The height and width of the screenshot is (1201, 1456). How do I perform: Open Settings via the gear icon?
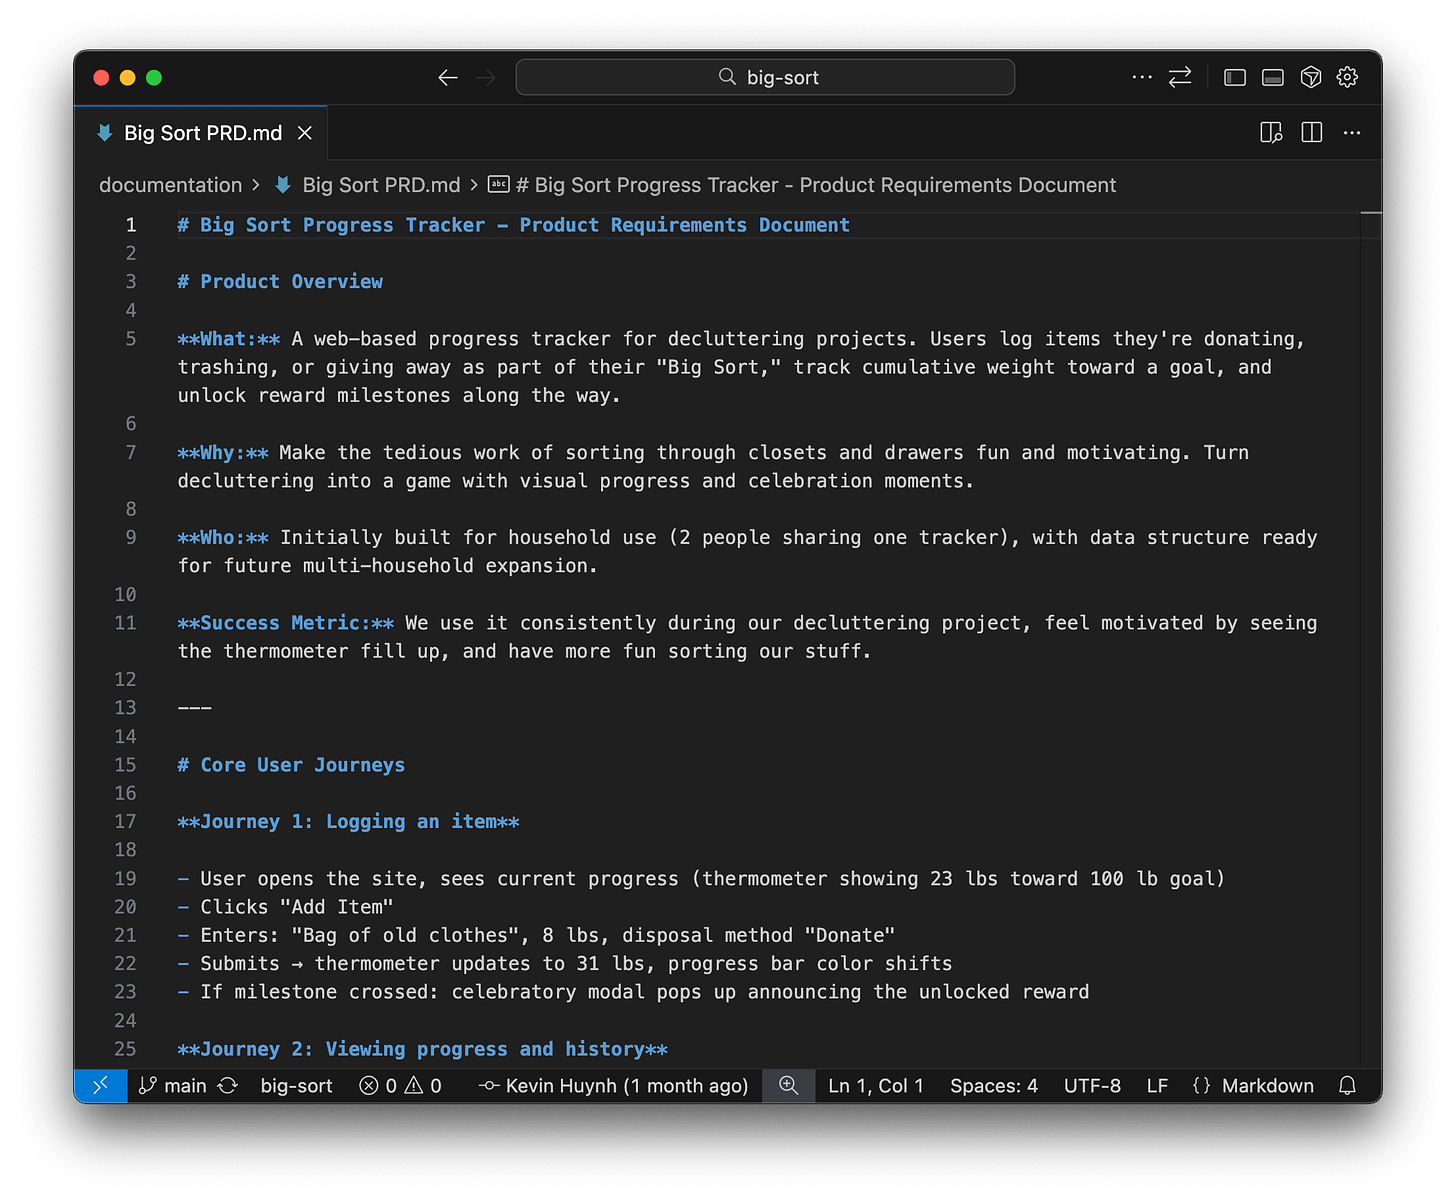[x=1347, y=77]
